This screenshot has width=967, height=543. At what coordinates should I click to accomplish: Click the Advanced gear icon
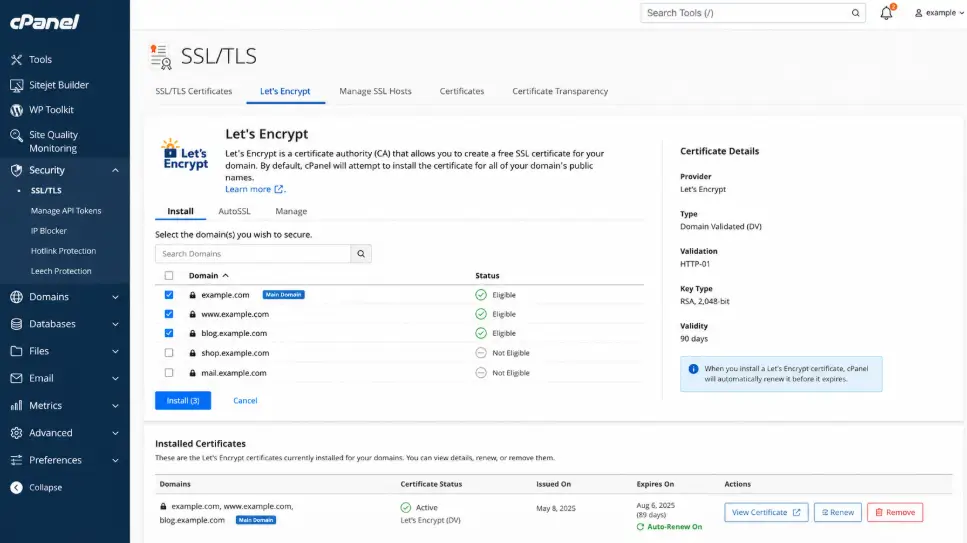pos(17,433)
